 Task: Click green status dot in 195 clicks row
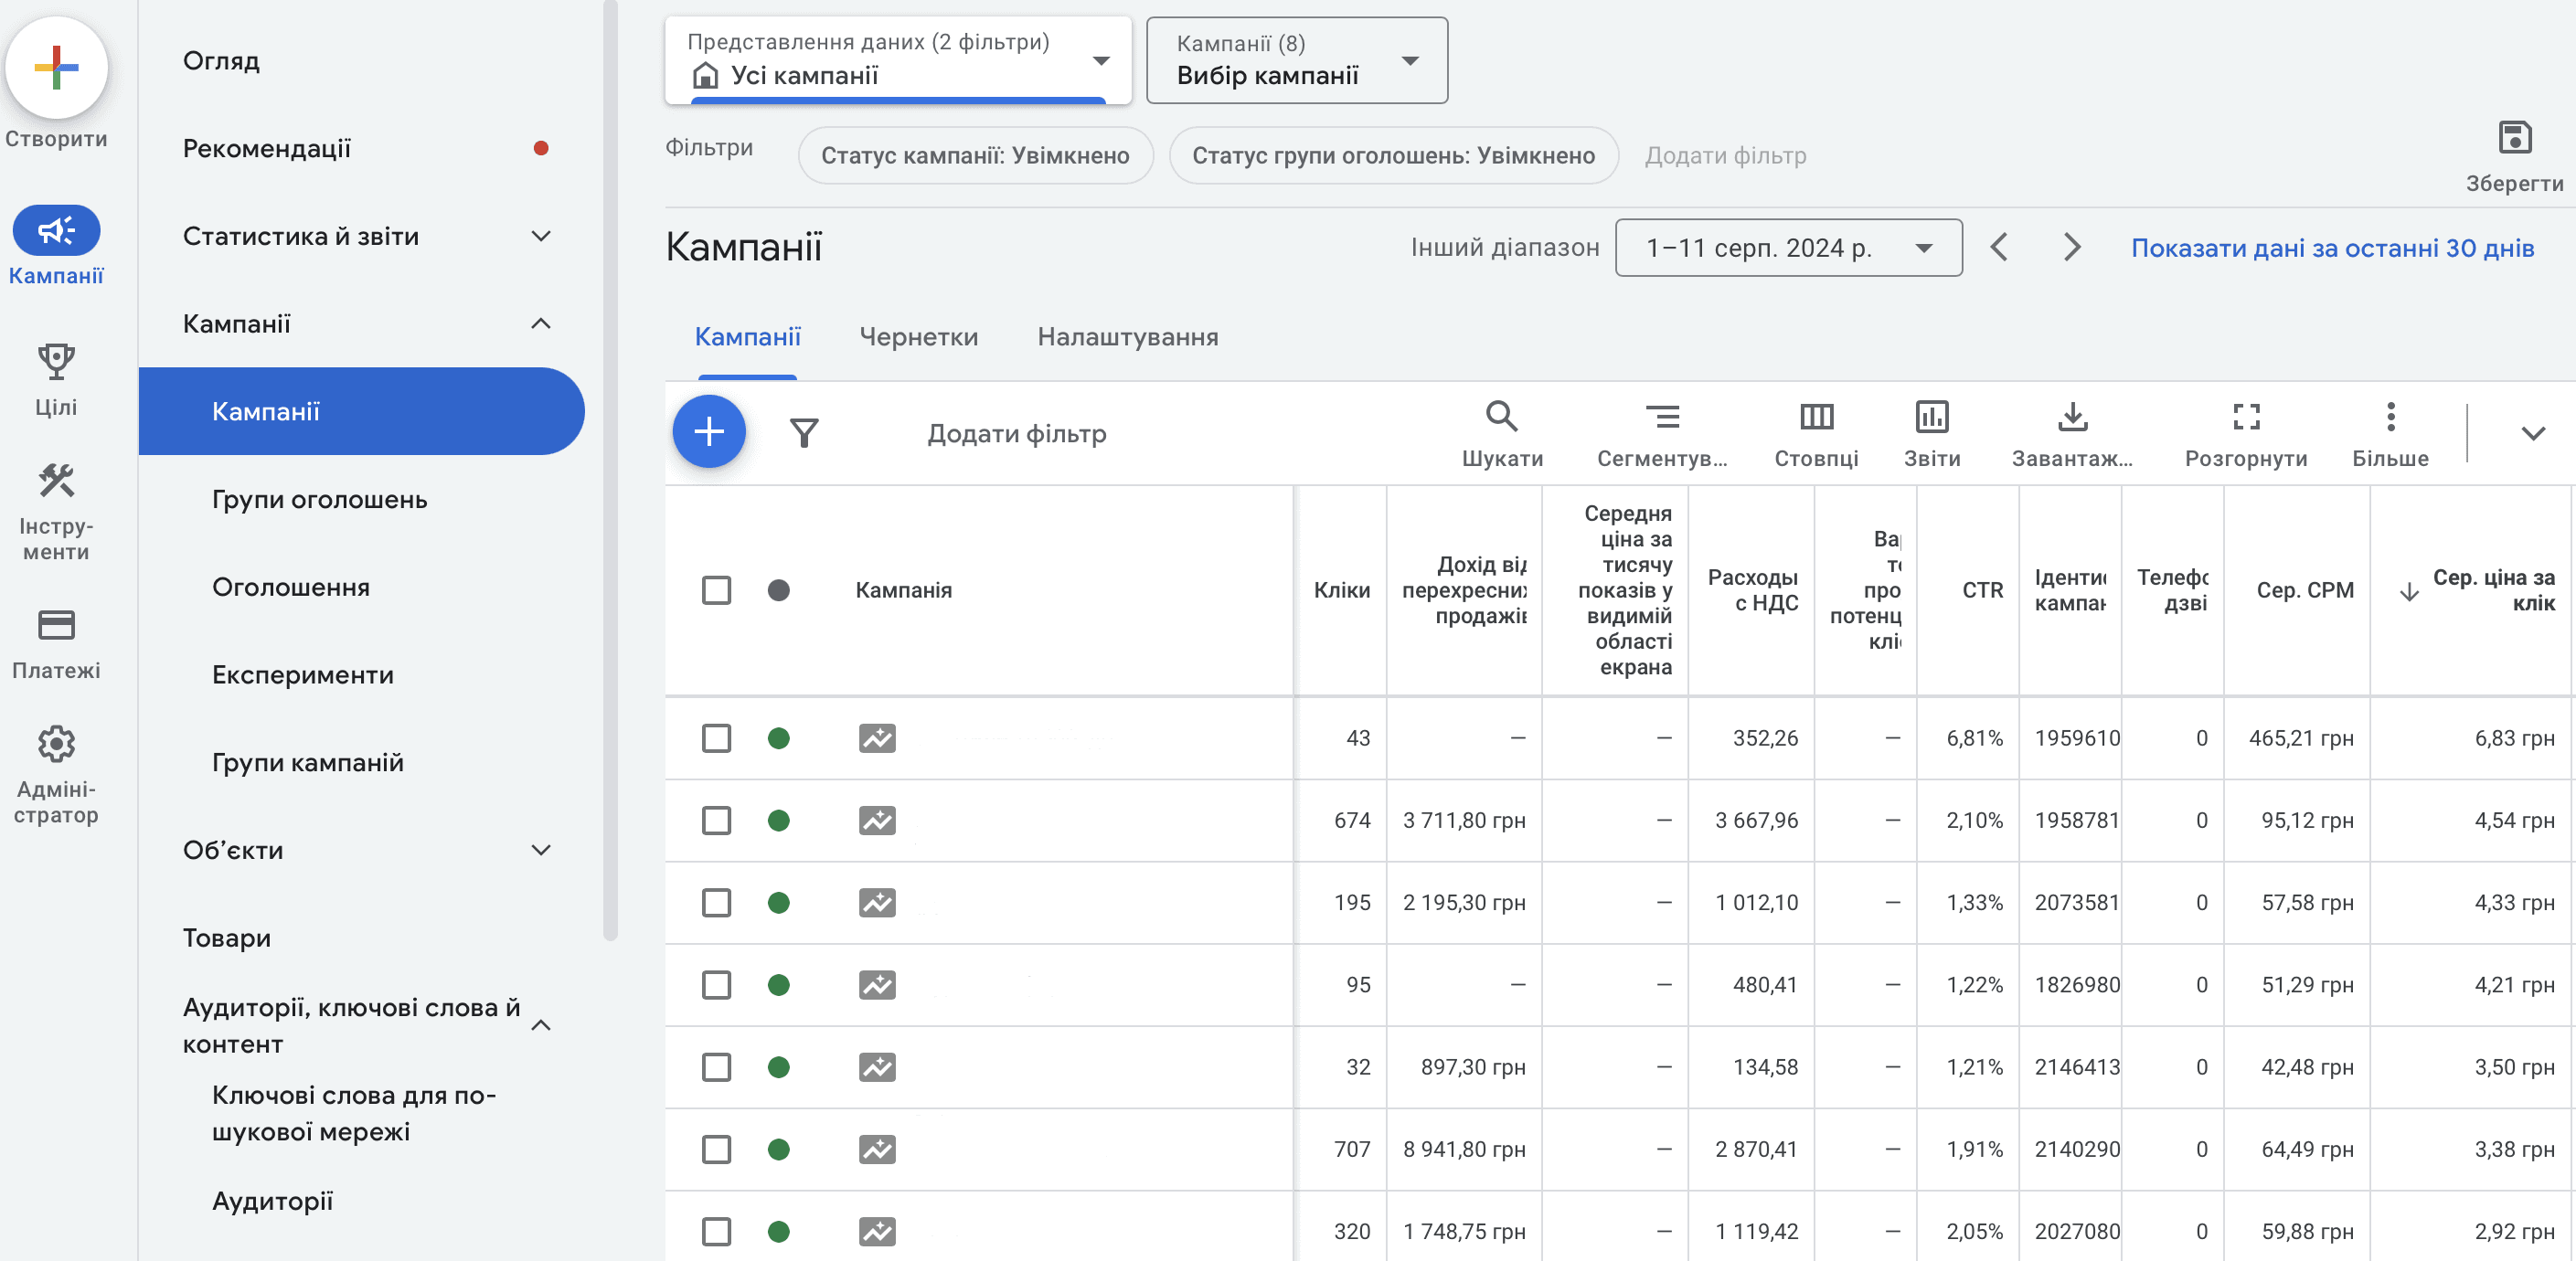click(779, 903)
